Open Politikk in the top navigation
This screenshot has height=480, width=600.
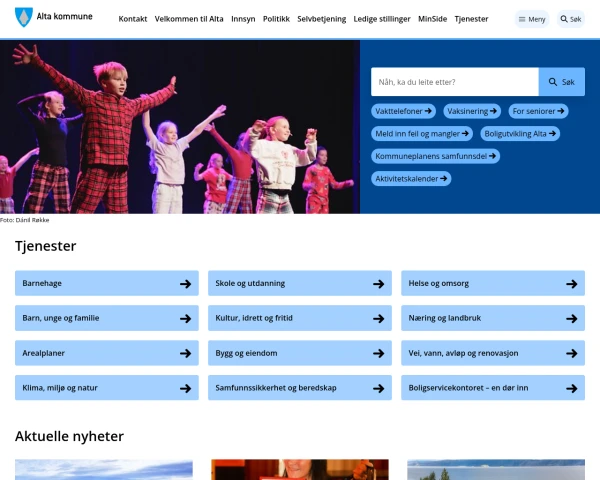pos(276,19)
